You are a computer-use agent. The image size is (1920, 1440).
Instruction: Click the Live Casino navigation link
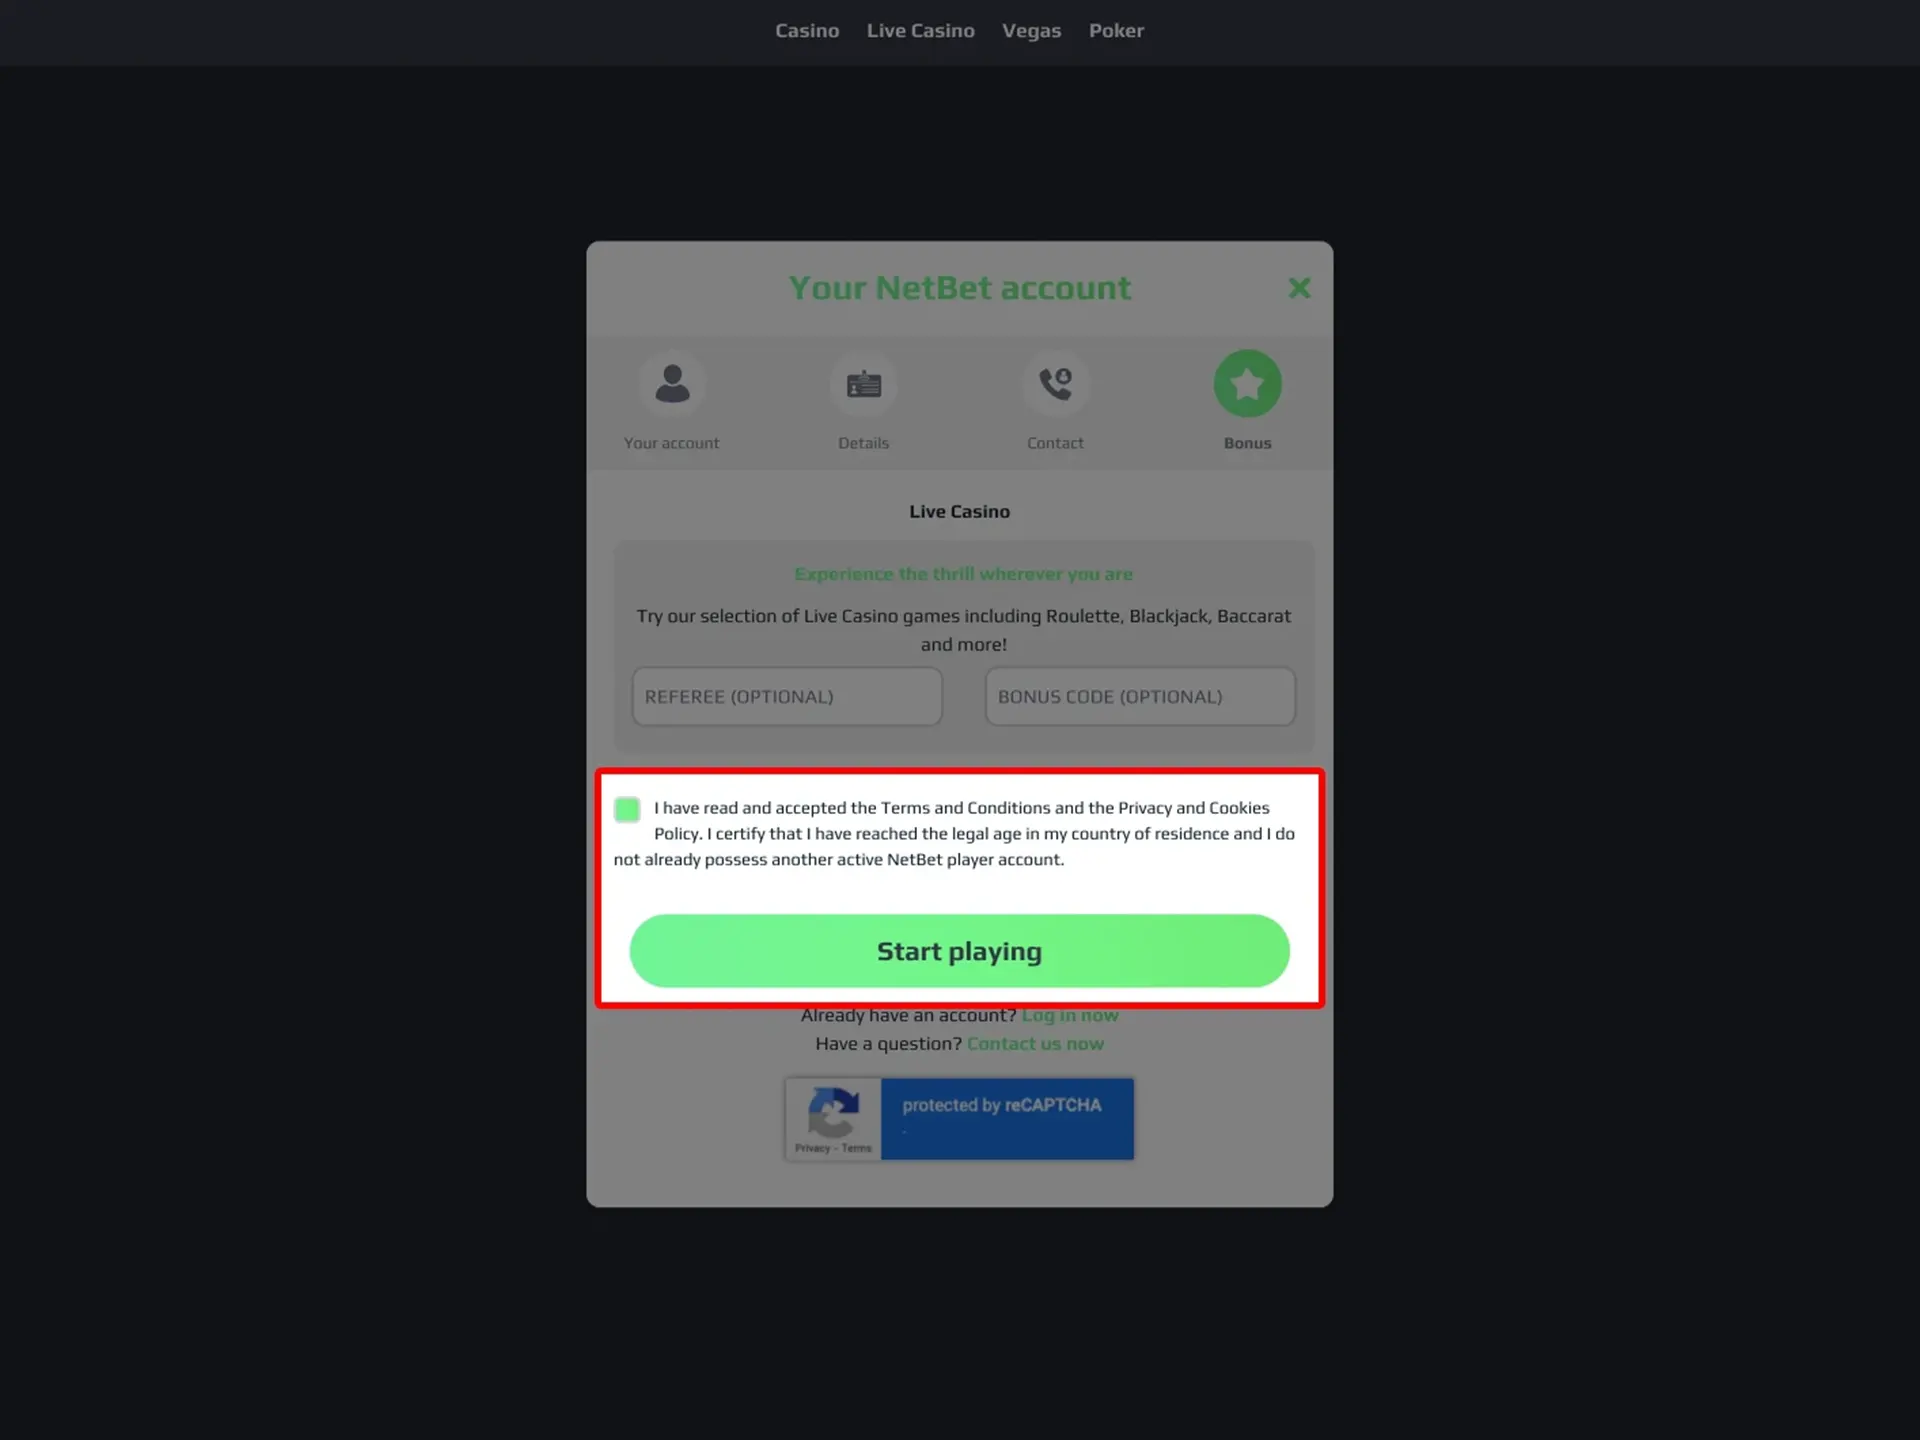[921, 30]
